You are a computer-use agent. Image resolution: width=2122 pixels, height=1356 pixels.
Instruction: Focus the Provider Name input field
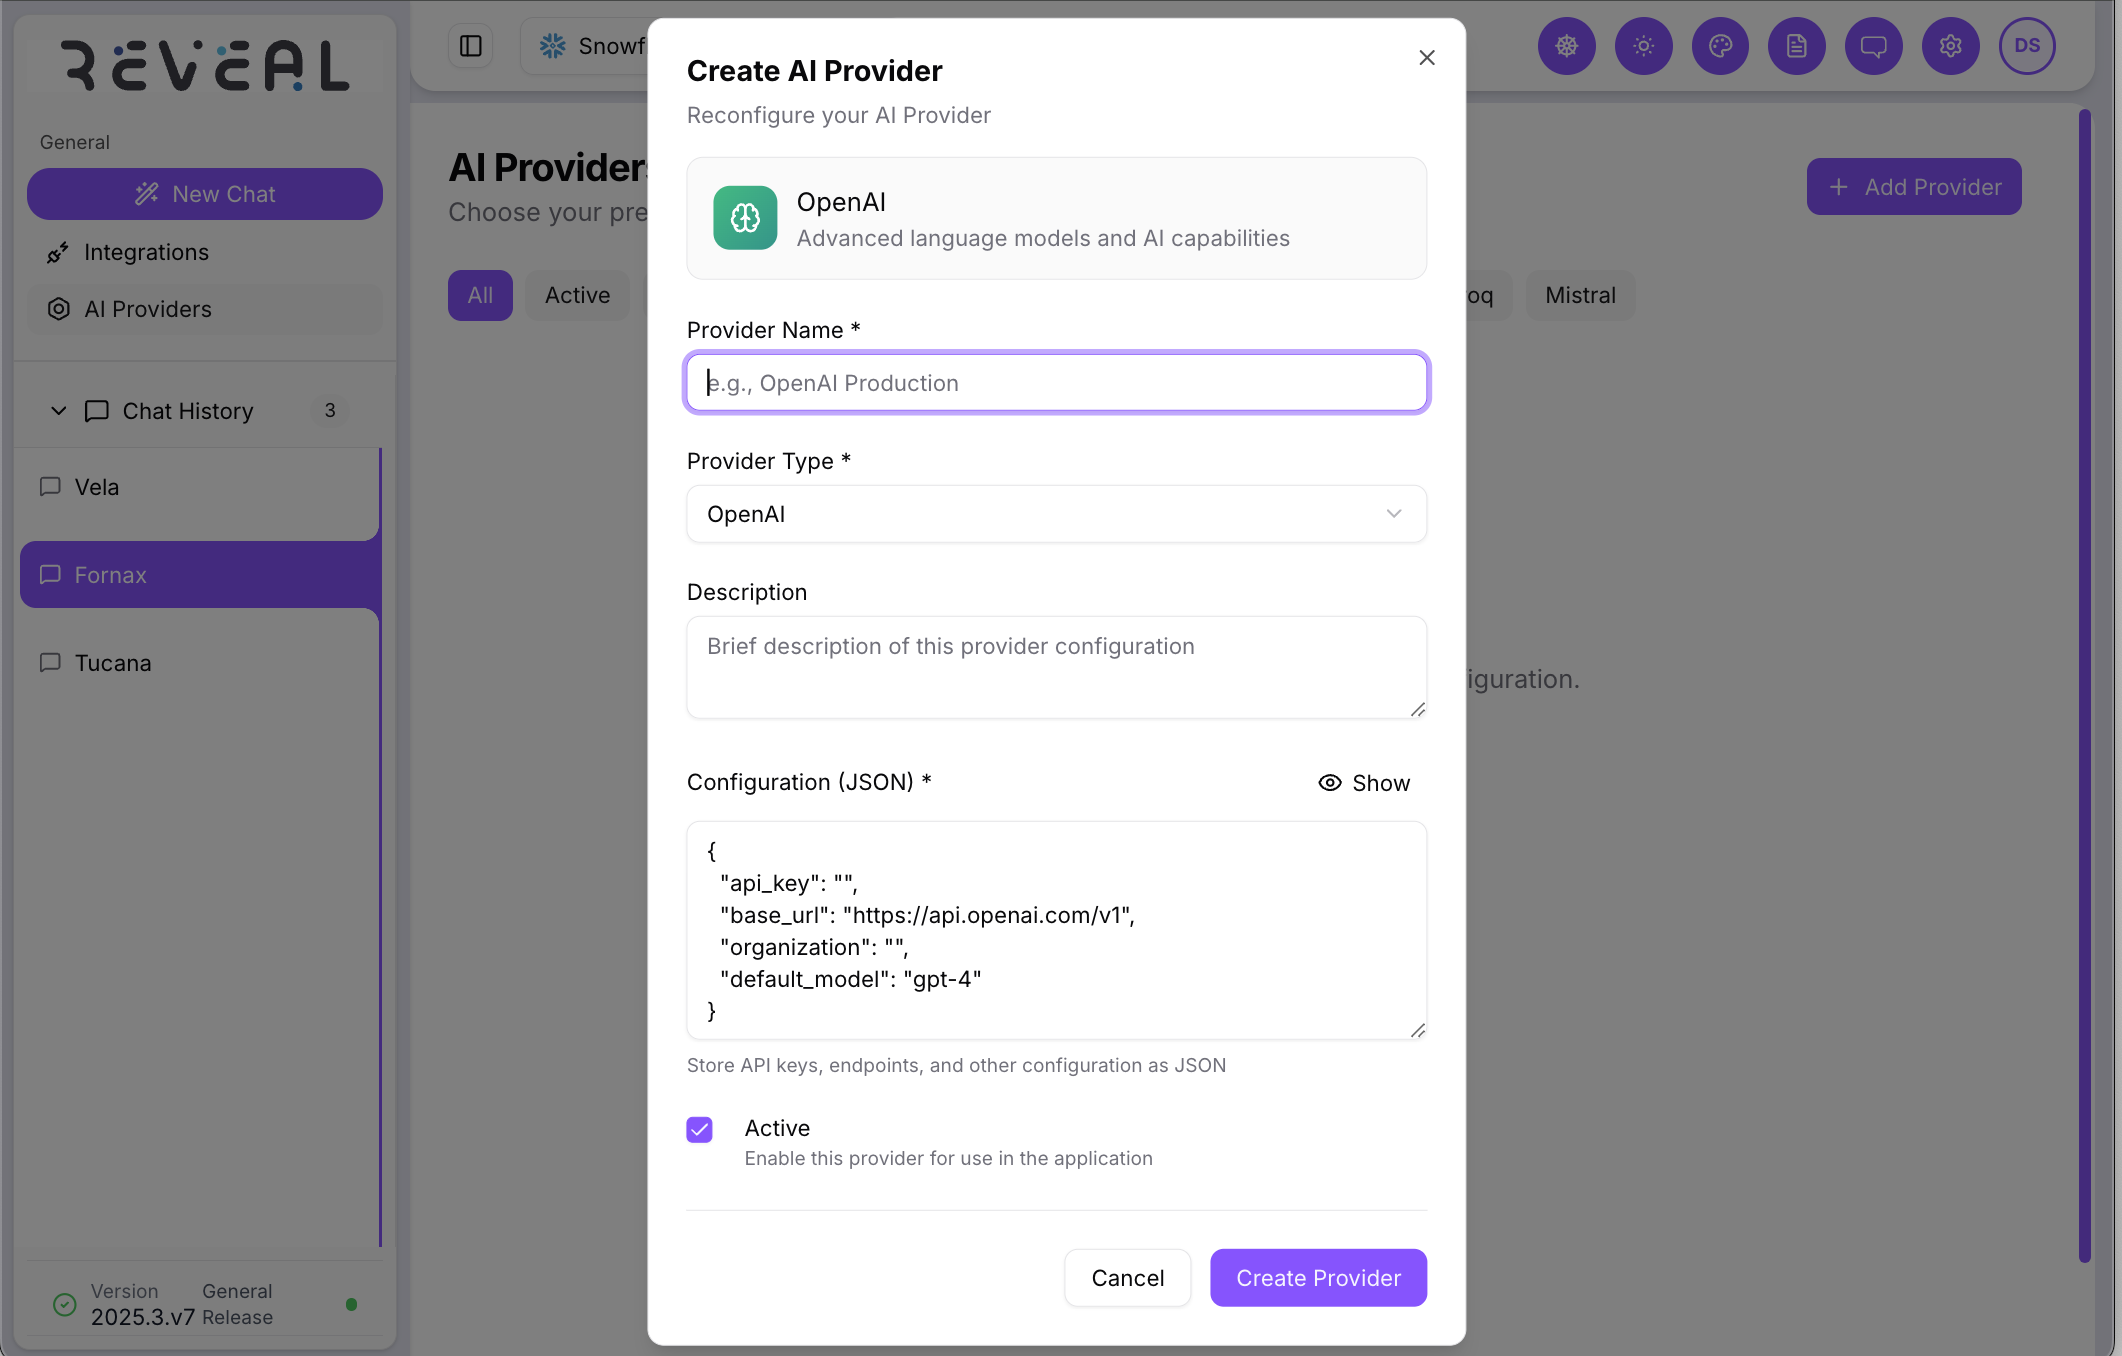[x=1055, y=383]
